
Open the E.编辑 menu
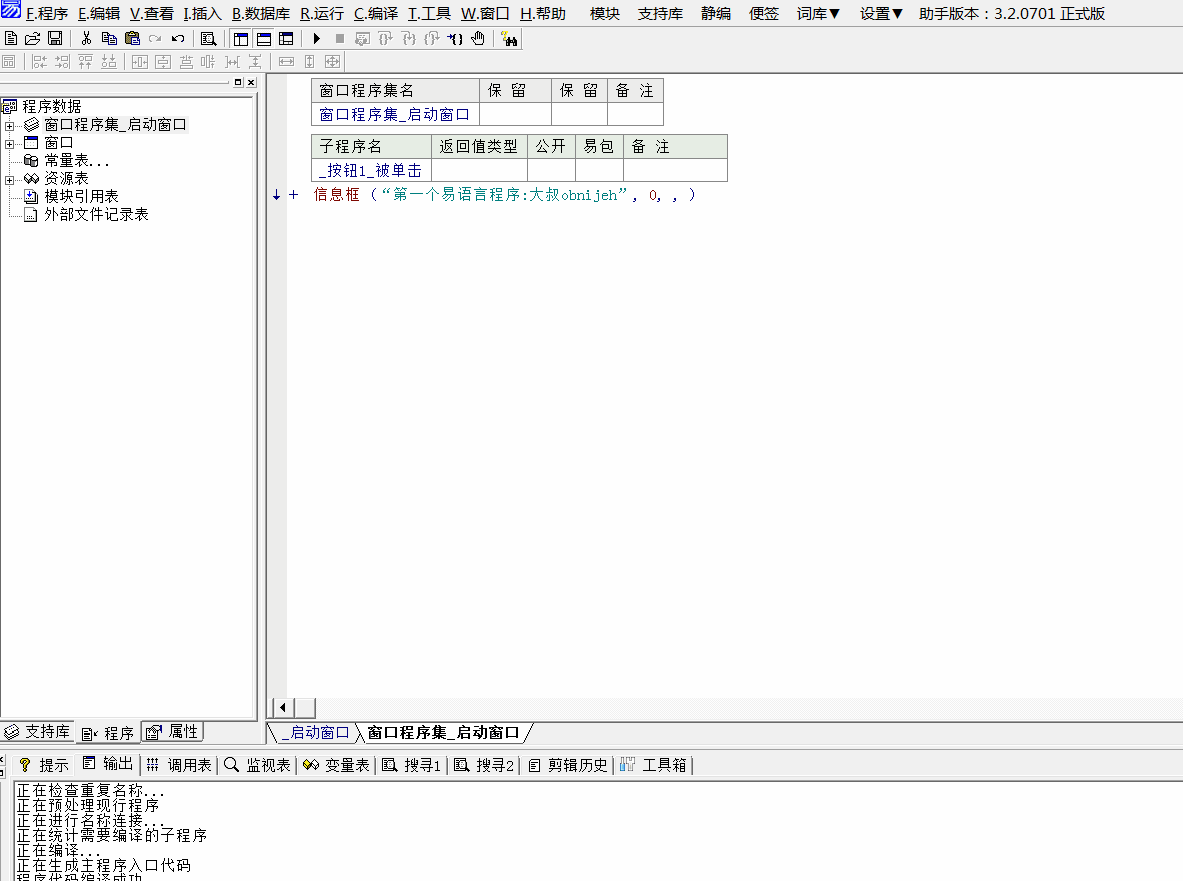coord(99,14)
